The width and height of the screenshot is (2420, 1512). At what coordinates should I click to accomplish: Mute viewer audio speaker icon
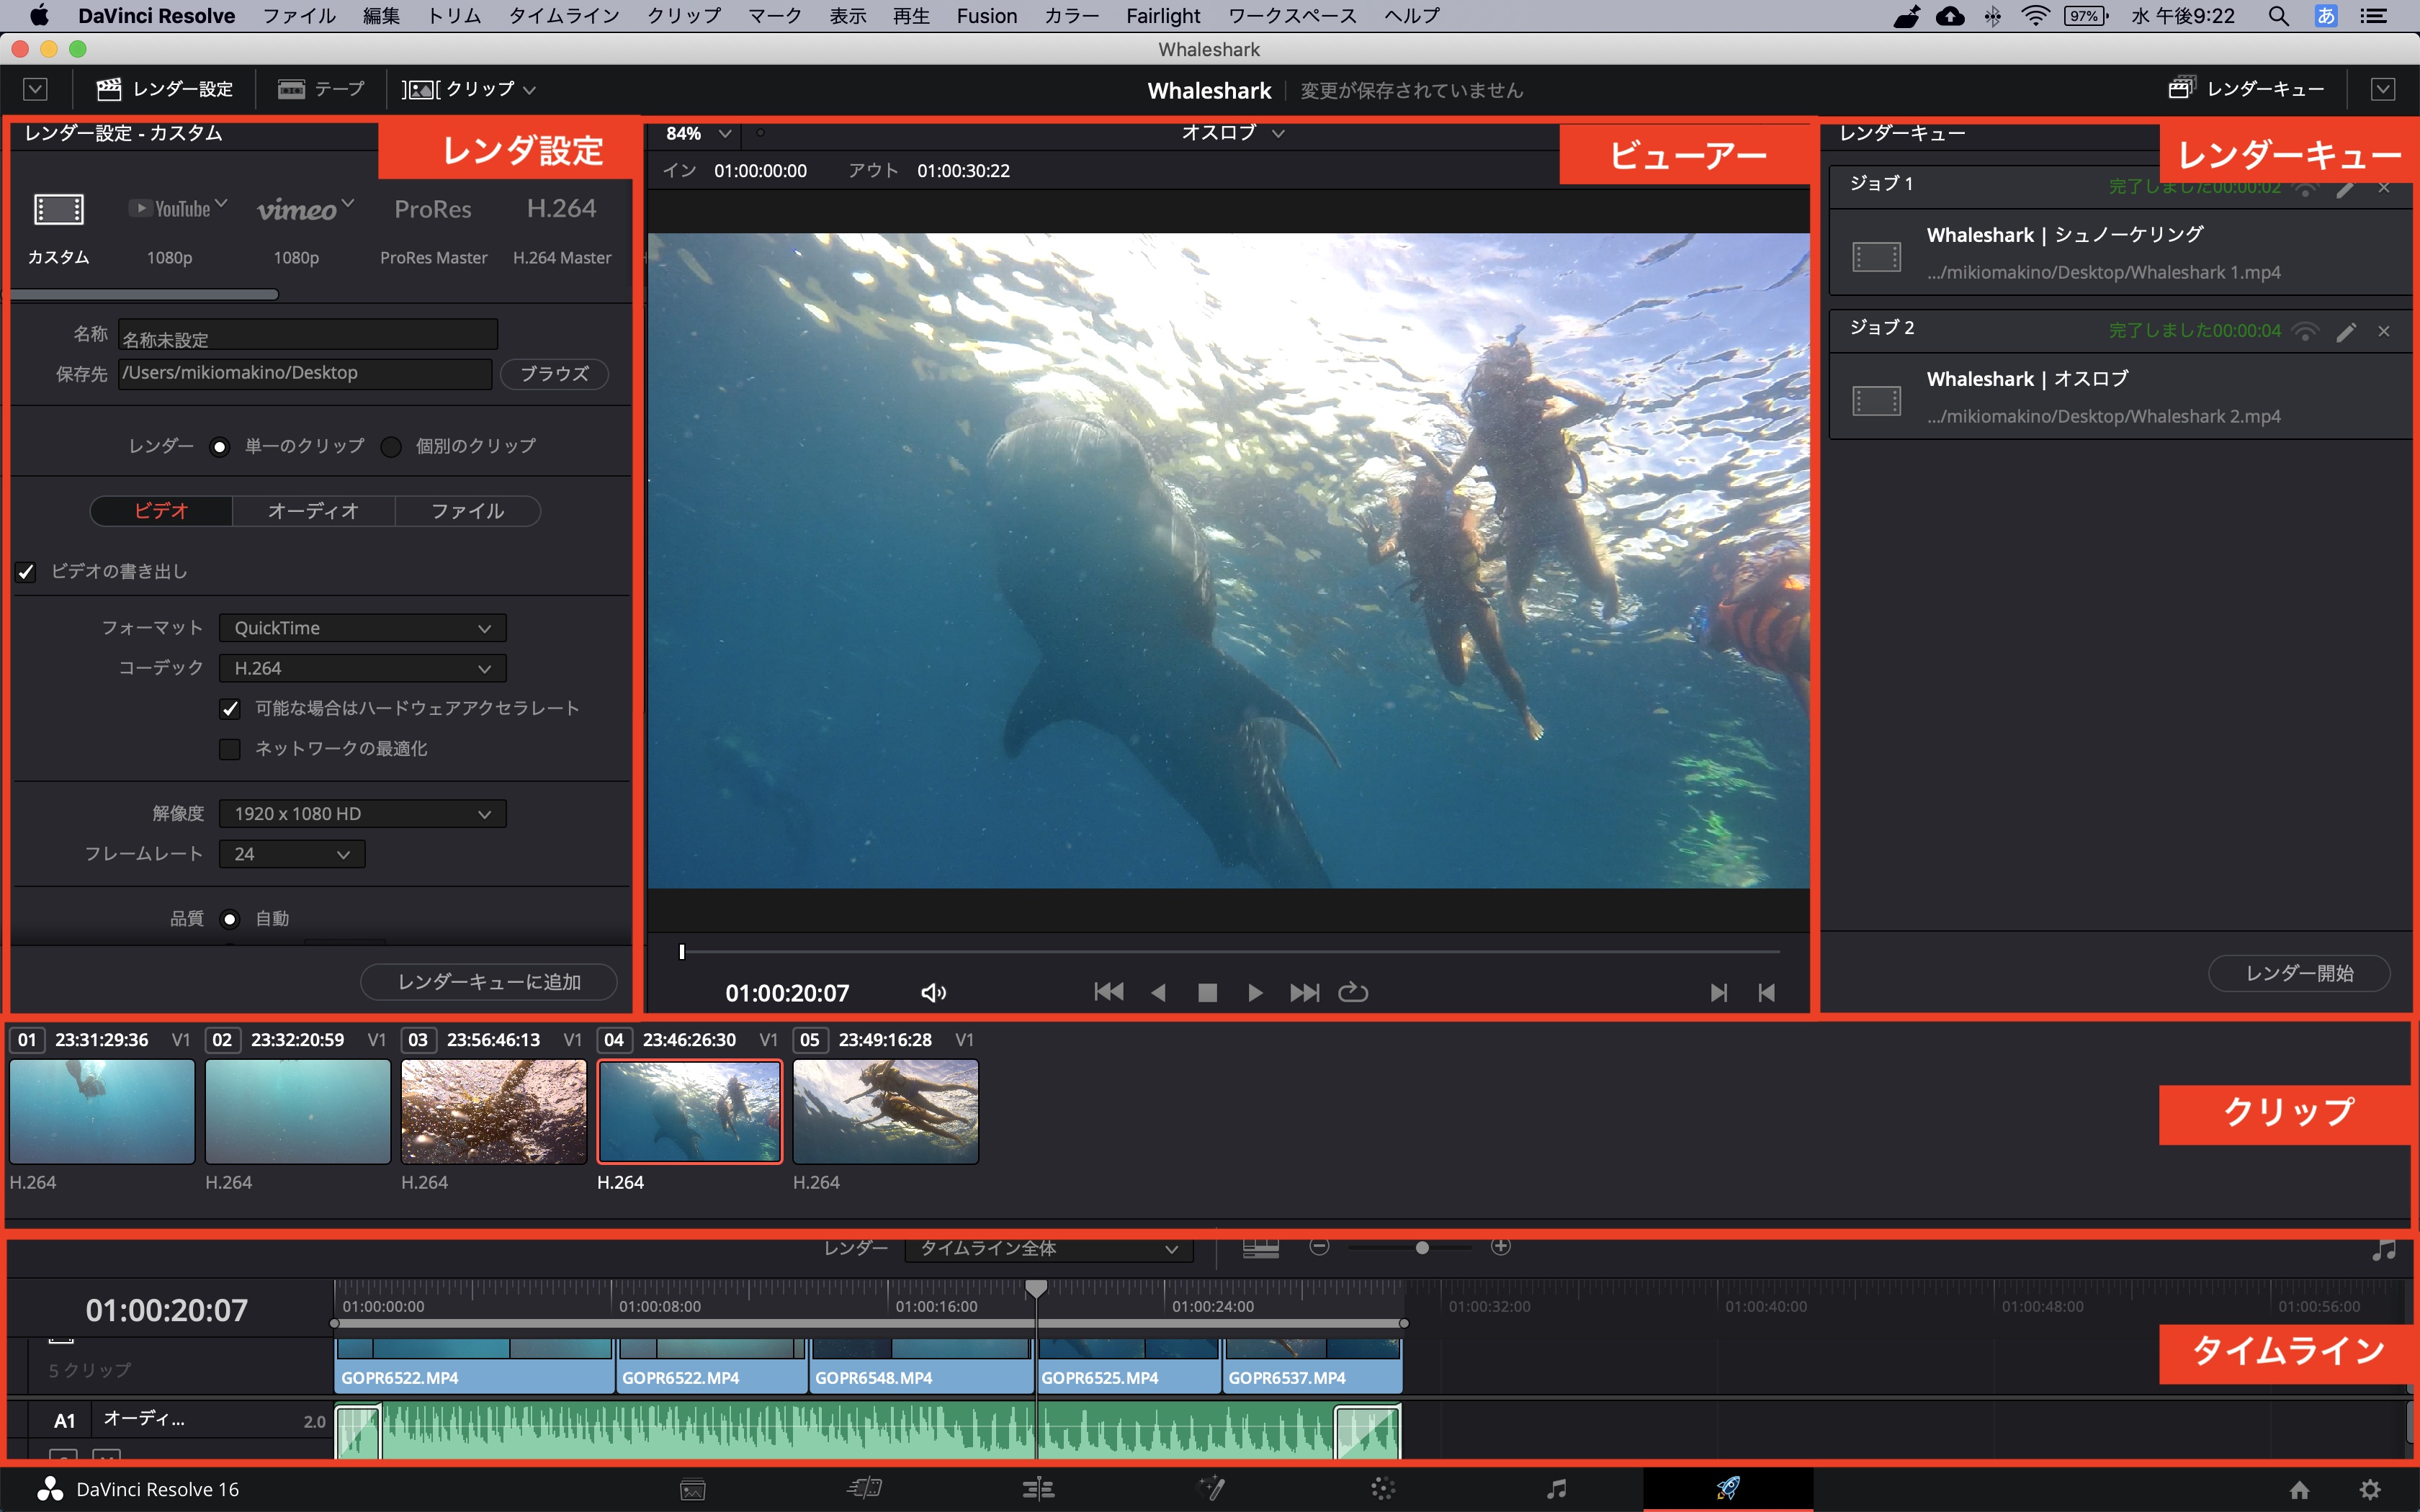coord(933,992)
